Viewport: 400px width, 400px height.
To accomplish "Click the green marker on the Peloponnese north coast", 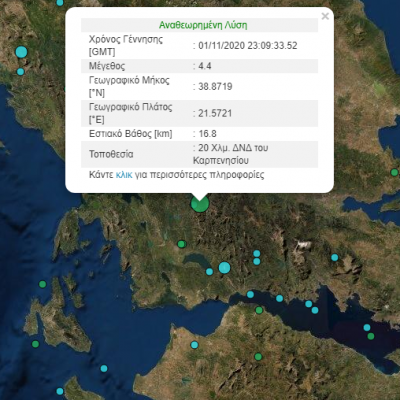I will (259, 310).
